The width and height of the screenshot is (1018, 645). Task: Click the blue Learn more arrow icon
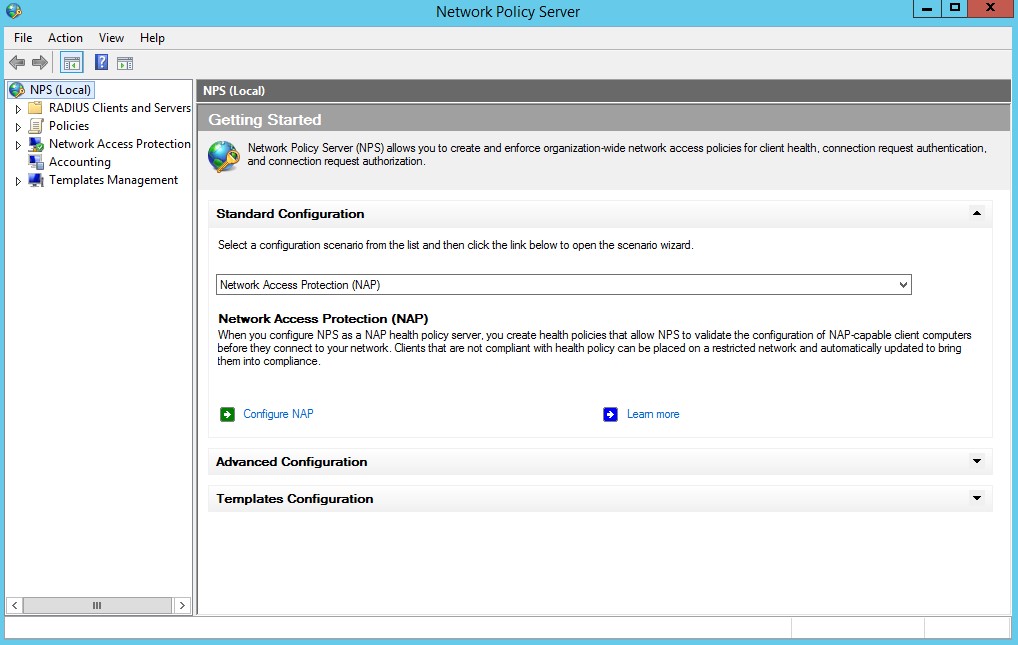coord(610,414)
